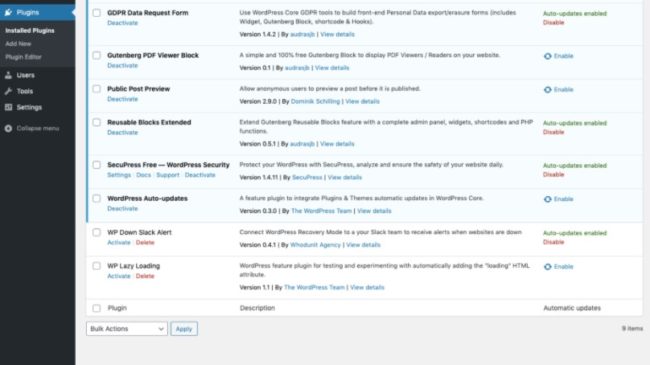This screenshot has height=365, width=650.
Task: Tick the WP Lazy Loading checkbox
Action: pos(97,266)
